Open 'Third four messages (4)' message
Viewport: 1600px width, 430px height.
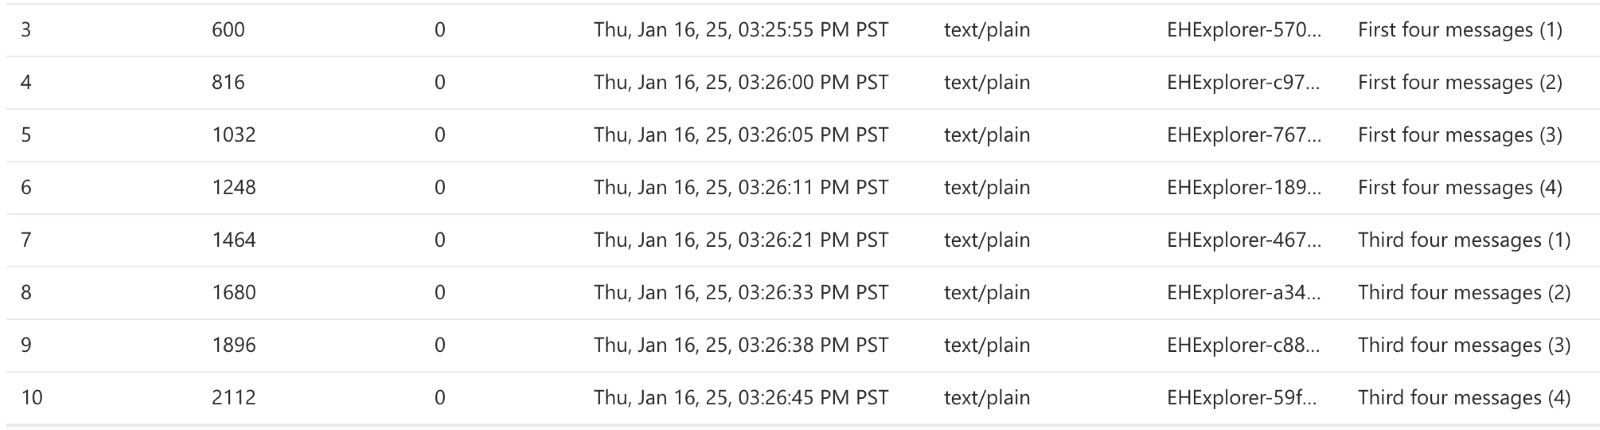click(x=1464, y=397)
